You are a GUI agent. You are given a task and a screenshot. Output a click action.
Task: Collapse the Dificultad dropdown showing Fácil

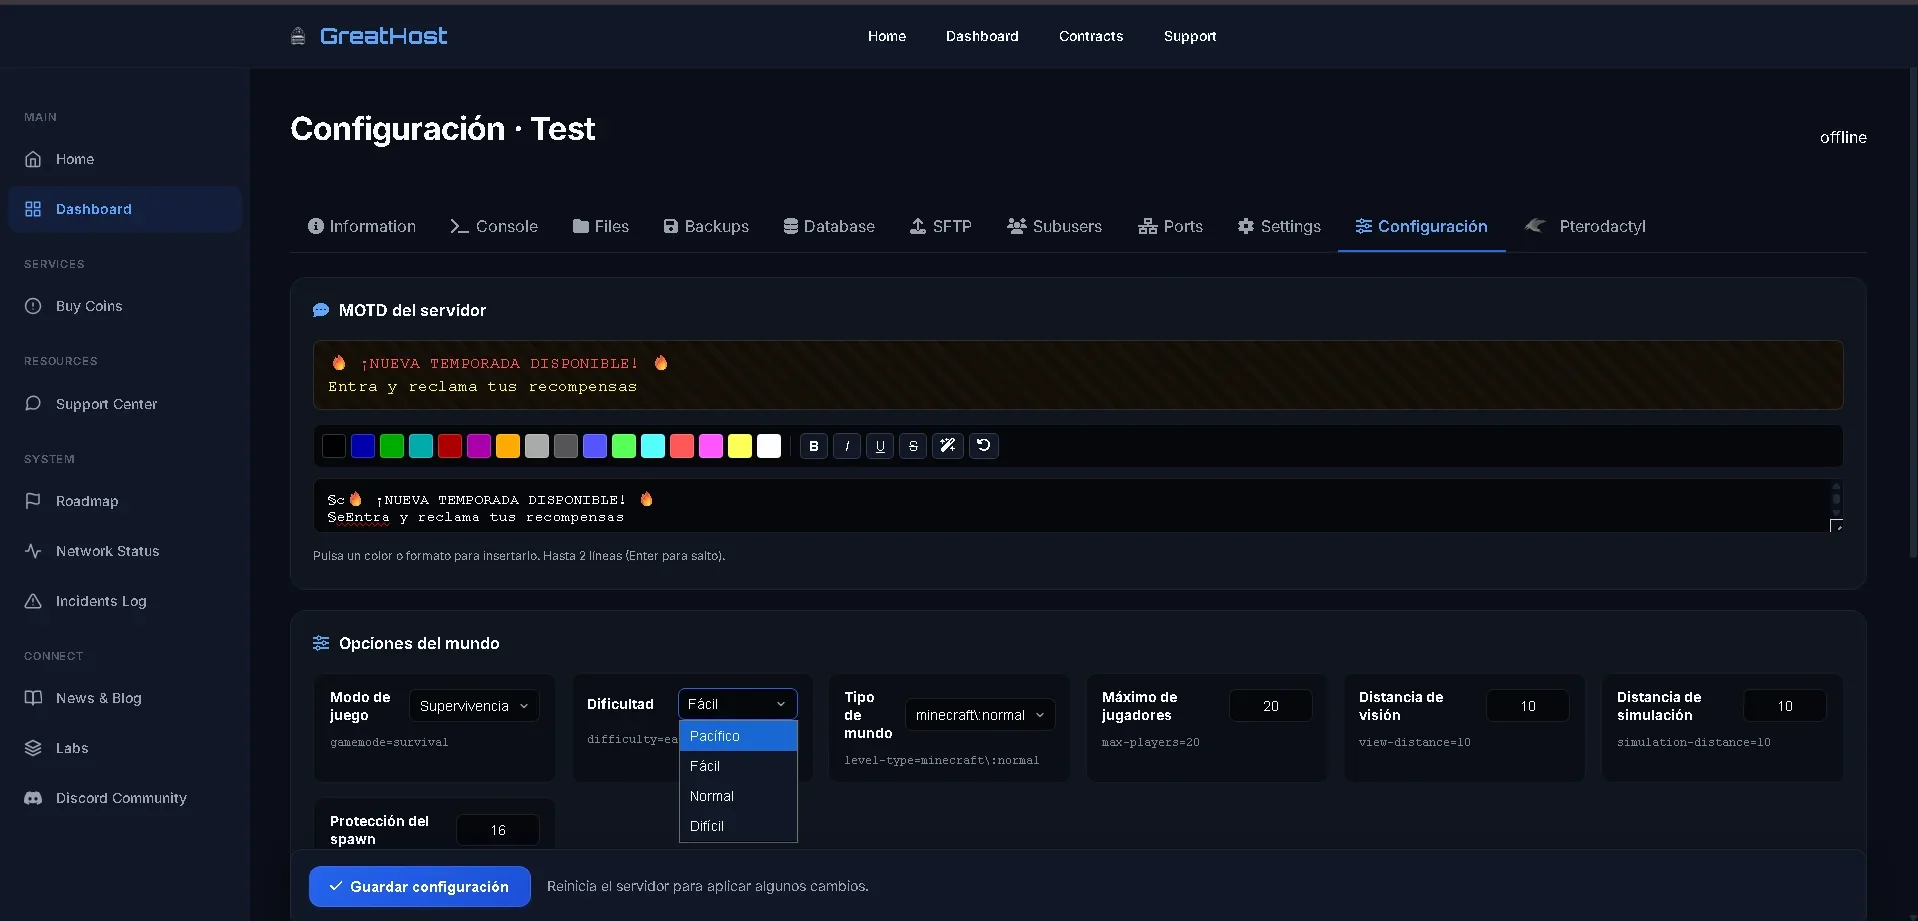tap(738, 704)
